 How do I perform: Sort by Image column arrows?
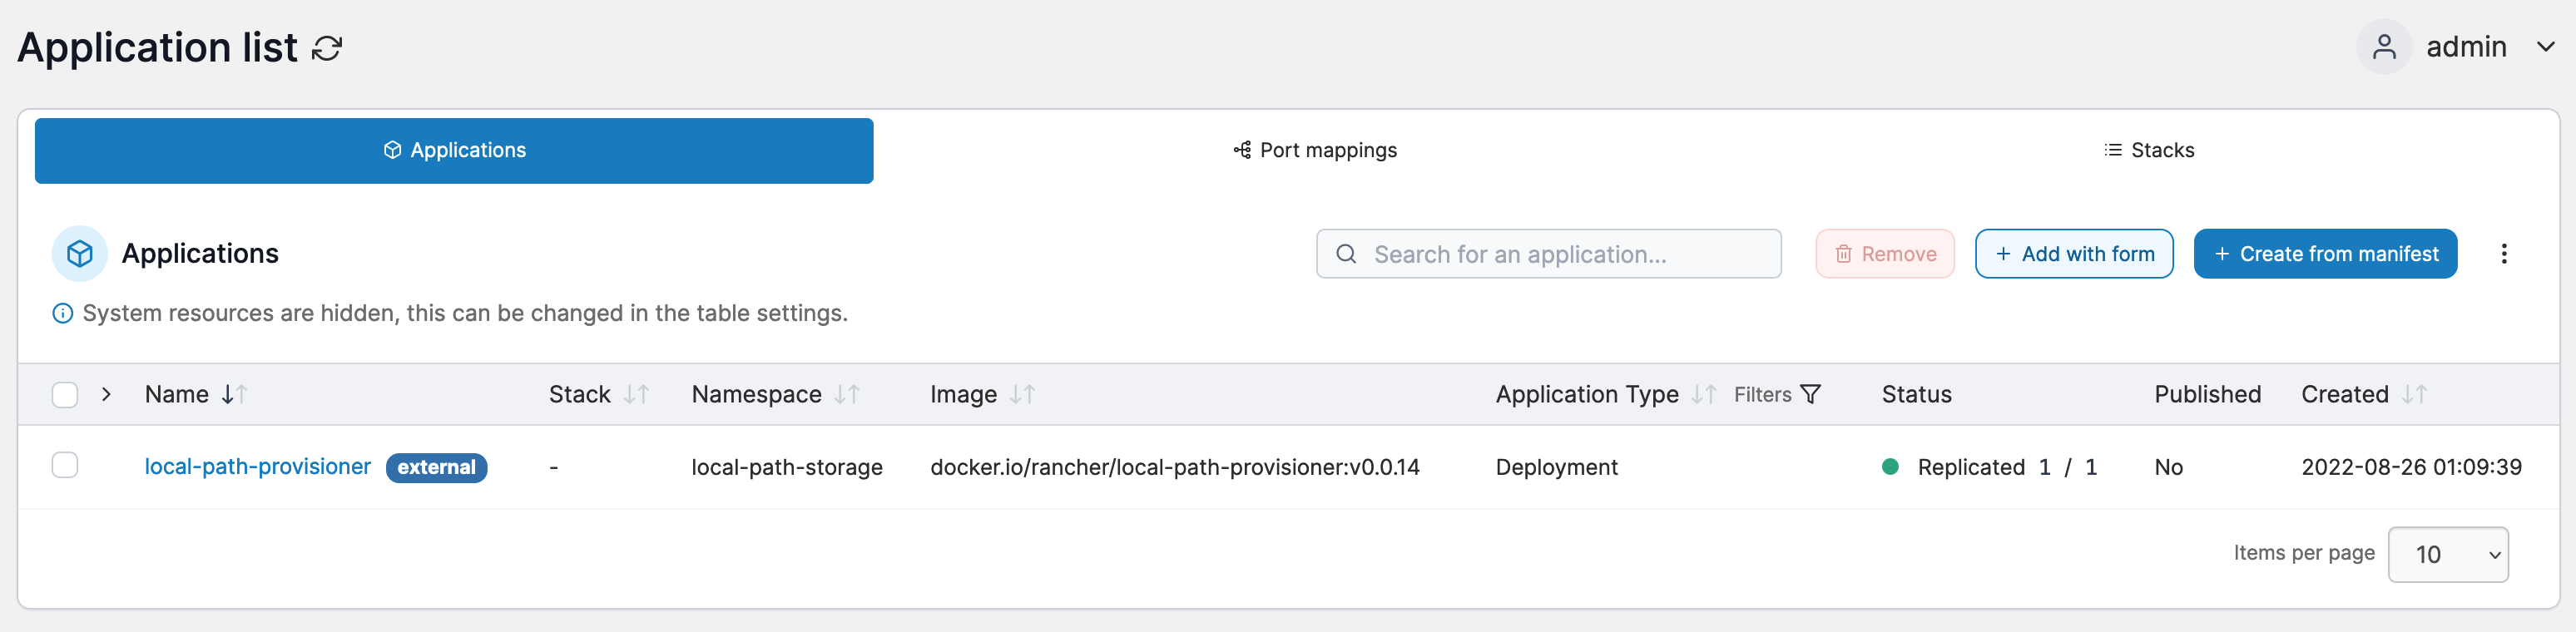[x=1022, y=394]
